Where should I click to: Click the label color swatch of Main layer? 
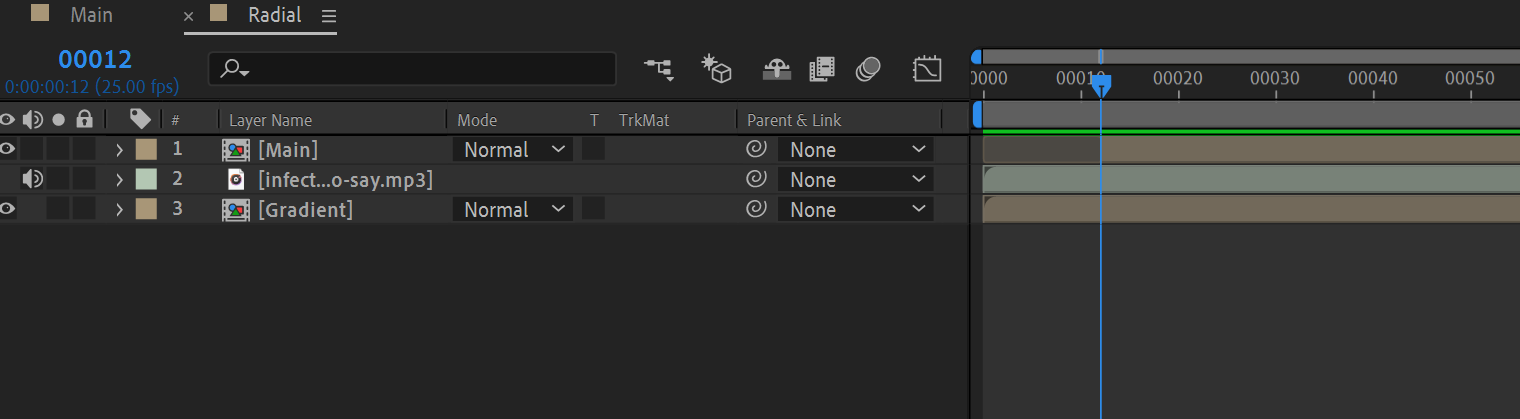tap(146, 150)
